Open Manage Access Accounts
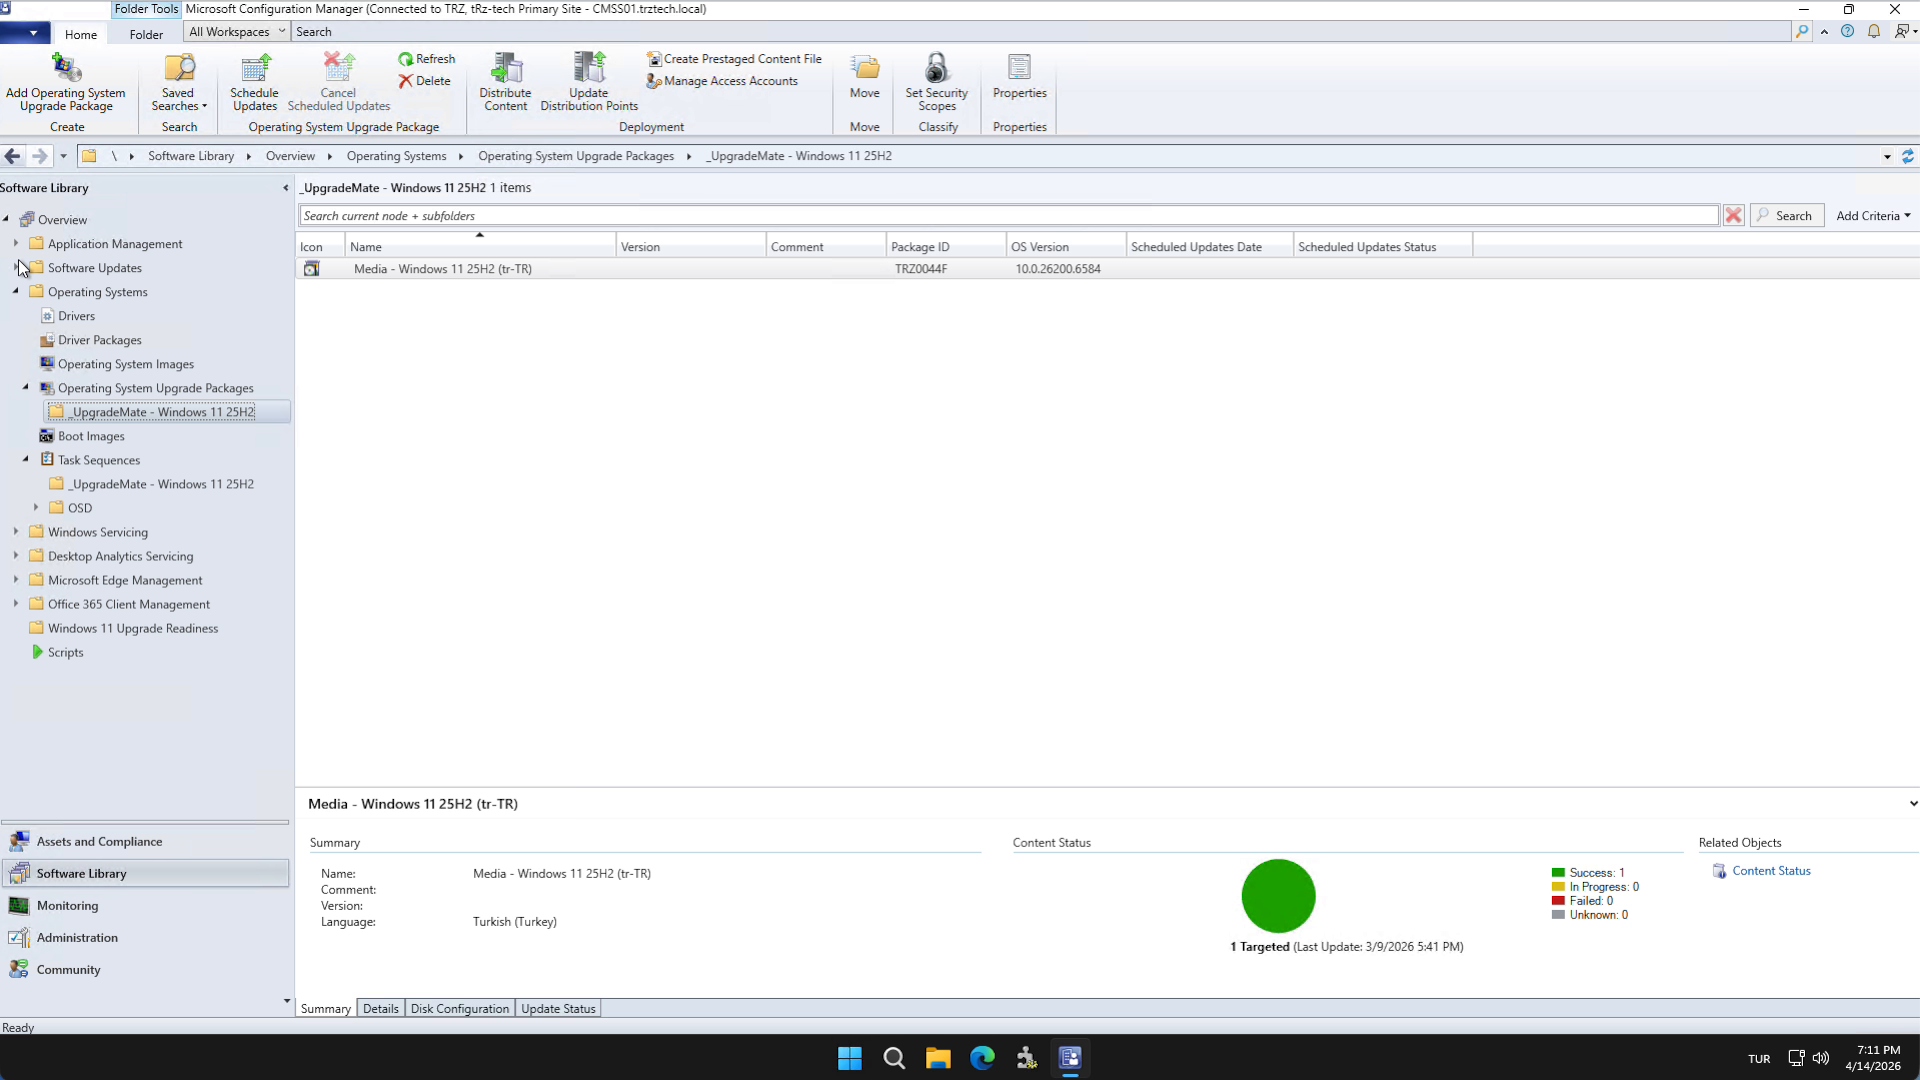 click(x=722, y=81)
